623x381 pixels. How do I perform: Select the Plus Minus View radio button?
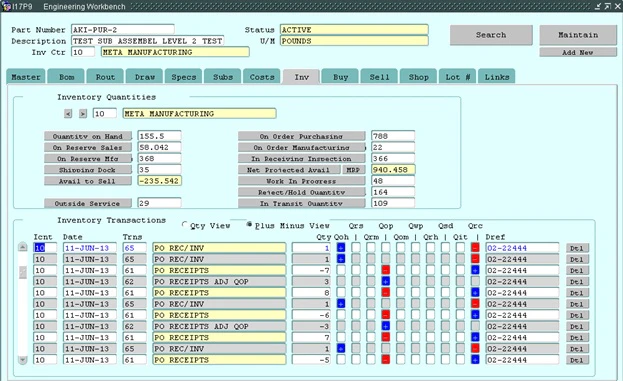coord(249,224)
